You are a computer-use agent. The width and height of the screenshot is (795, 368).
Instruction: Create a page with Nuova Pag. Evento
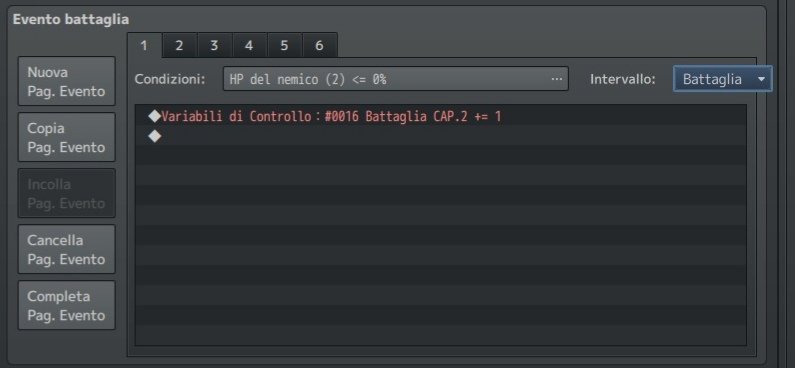tap(66, 81)
